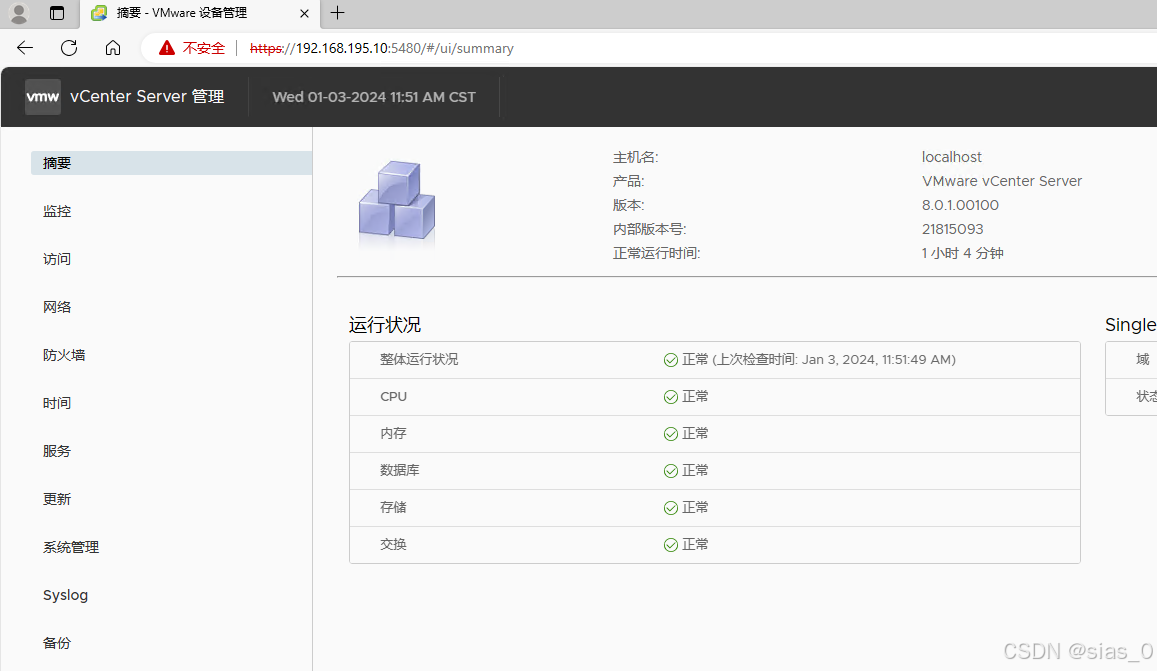1157x671 pixels.
Task: Click the Single Sign-On section heading
Action: point(1130,325)
